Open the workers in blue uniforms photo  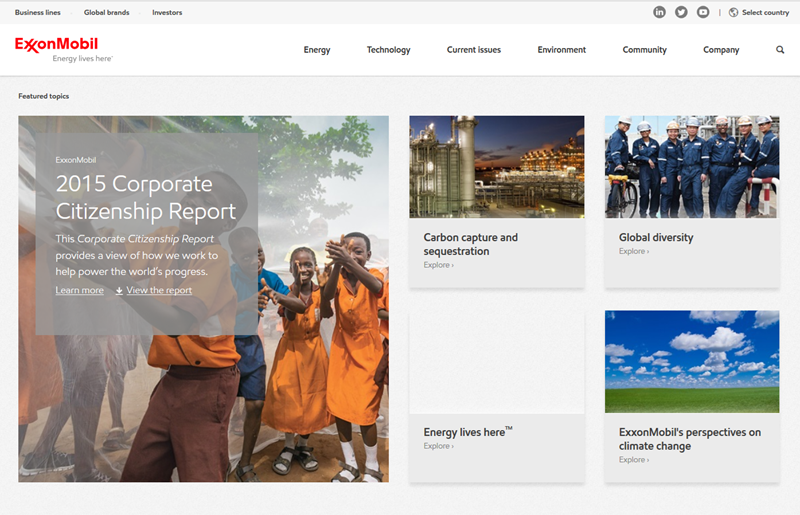tap(692, 167)
